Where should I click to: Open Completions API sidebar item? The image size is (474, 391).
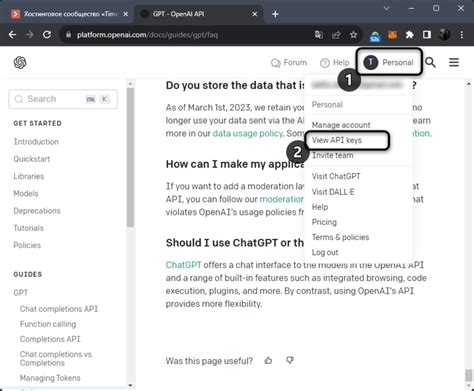50,339
